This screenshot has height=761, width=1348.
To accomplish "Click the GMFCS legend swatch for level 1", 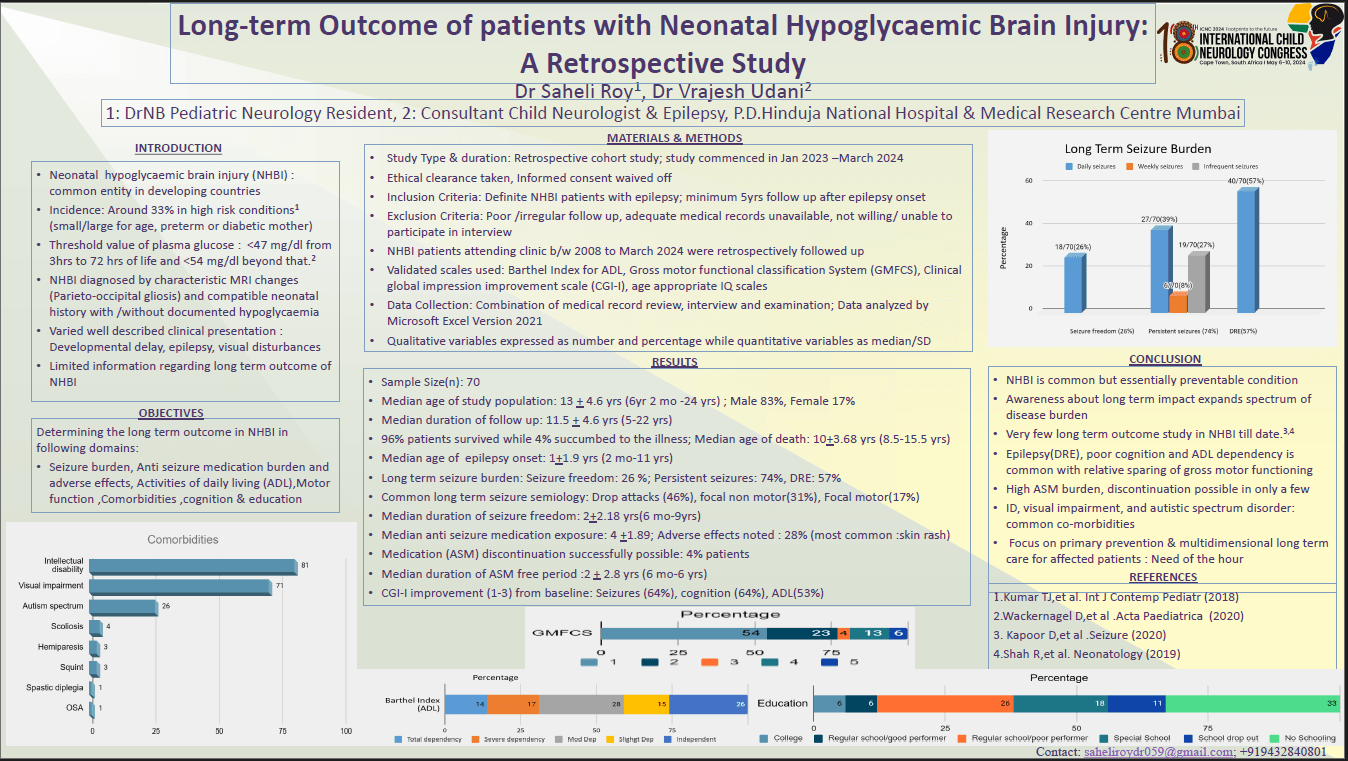I will (590, 661).
